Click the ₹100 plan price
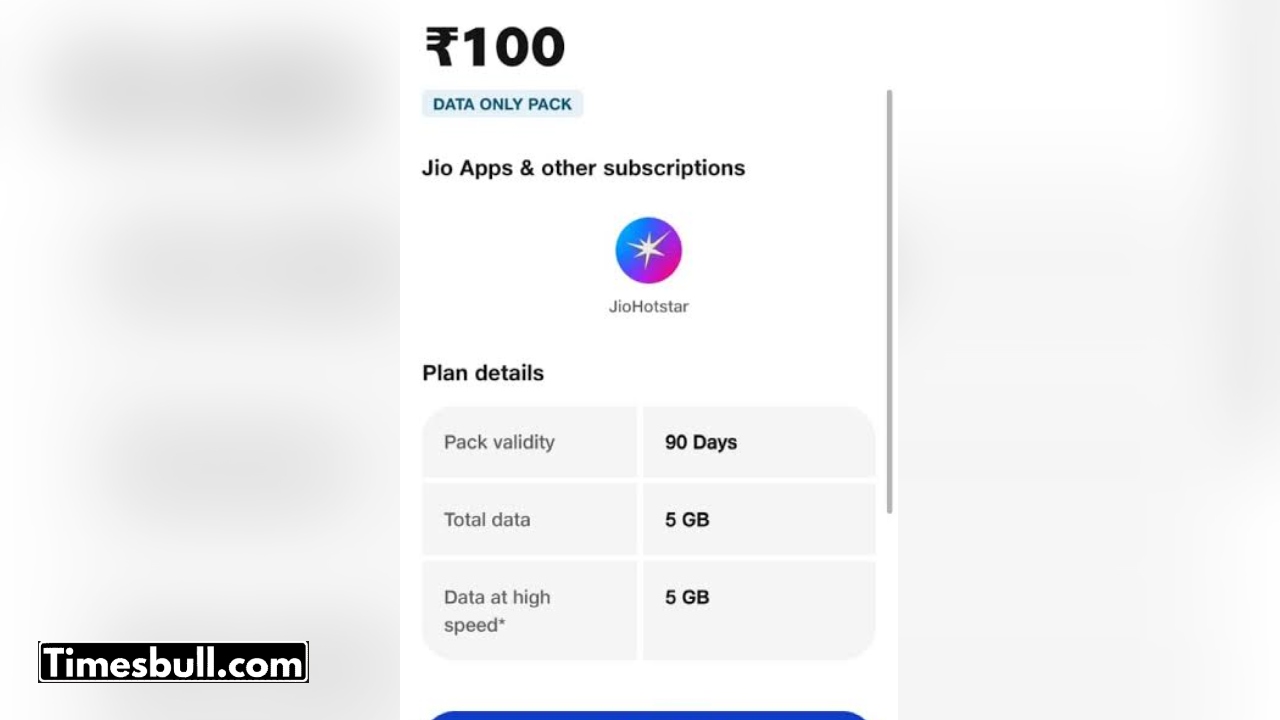 pyautogui.click(x=495, y=47)
